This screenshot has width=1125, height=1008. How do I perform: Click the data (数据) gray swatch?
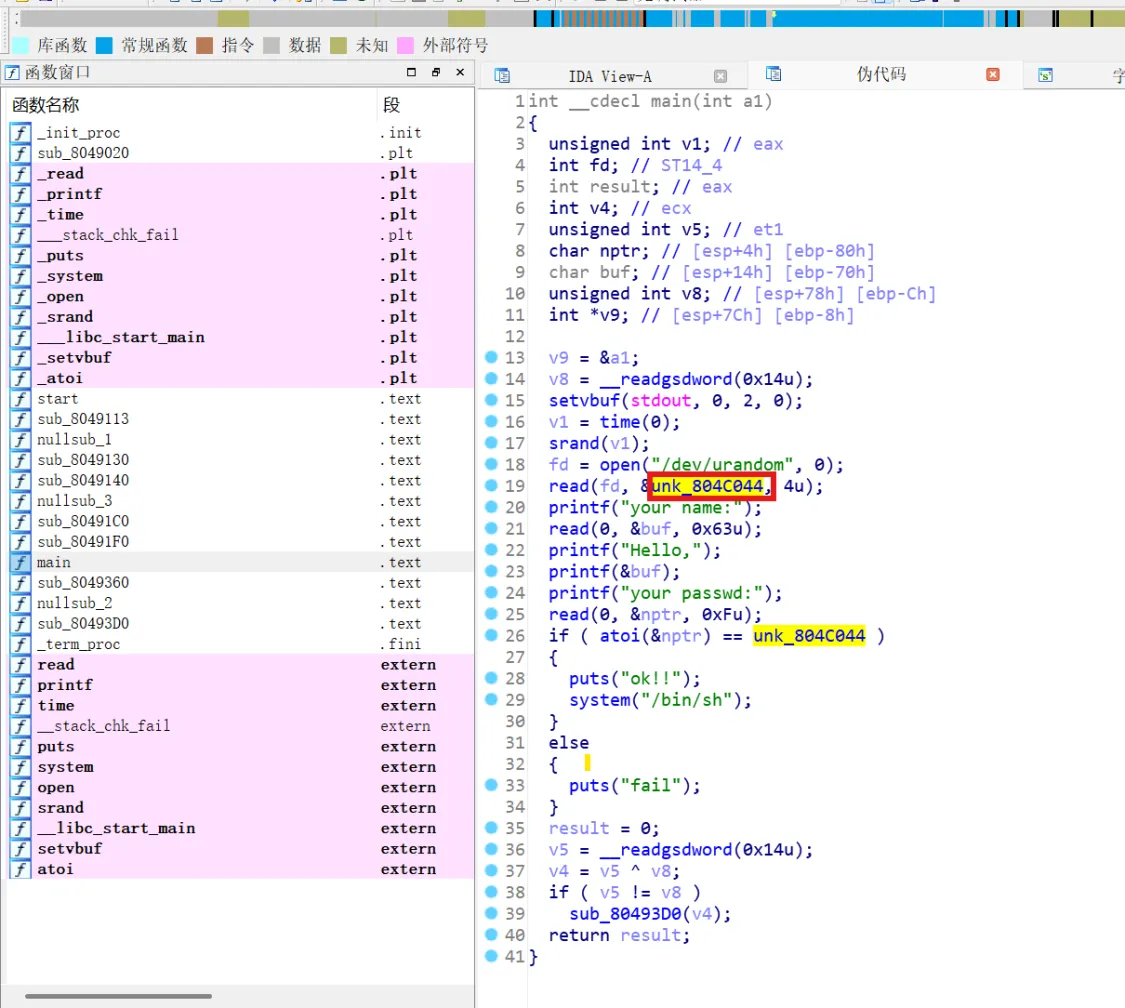[271, 46]
